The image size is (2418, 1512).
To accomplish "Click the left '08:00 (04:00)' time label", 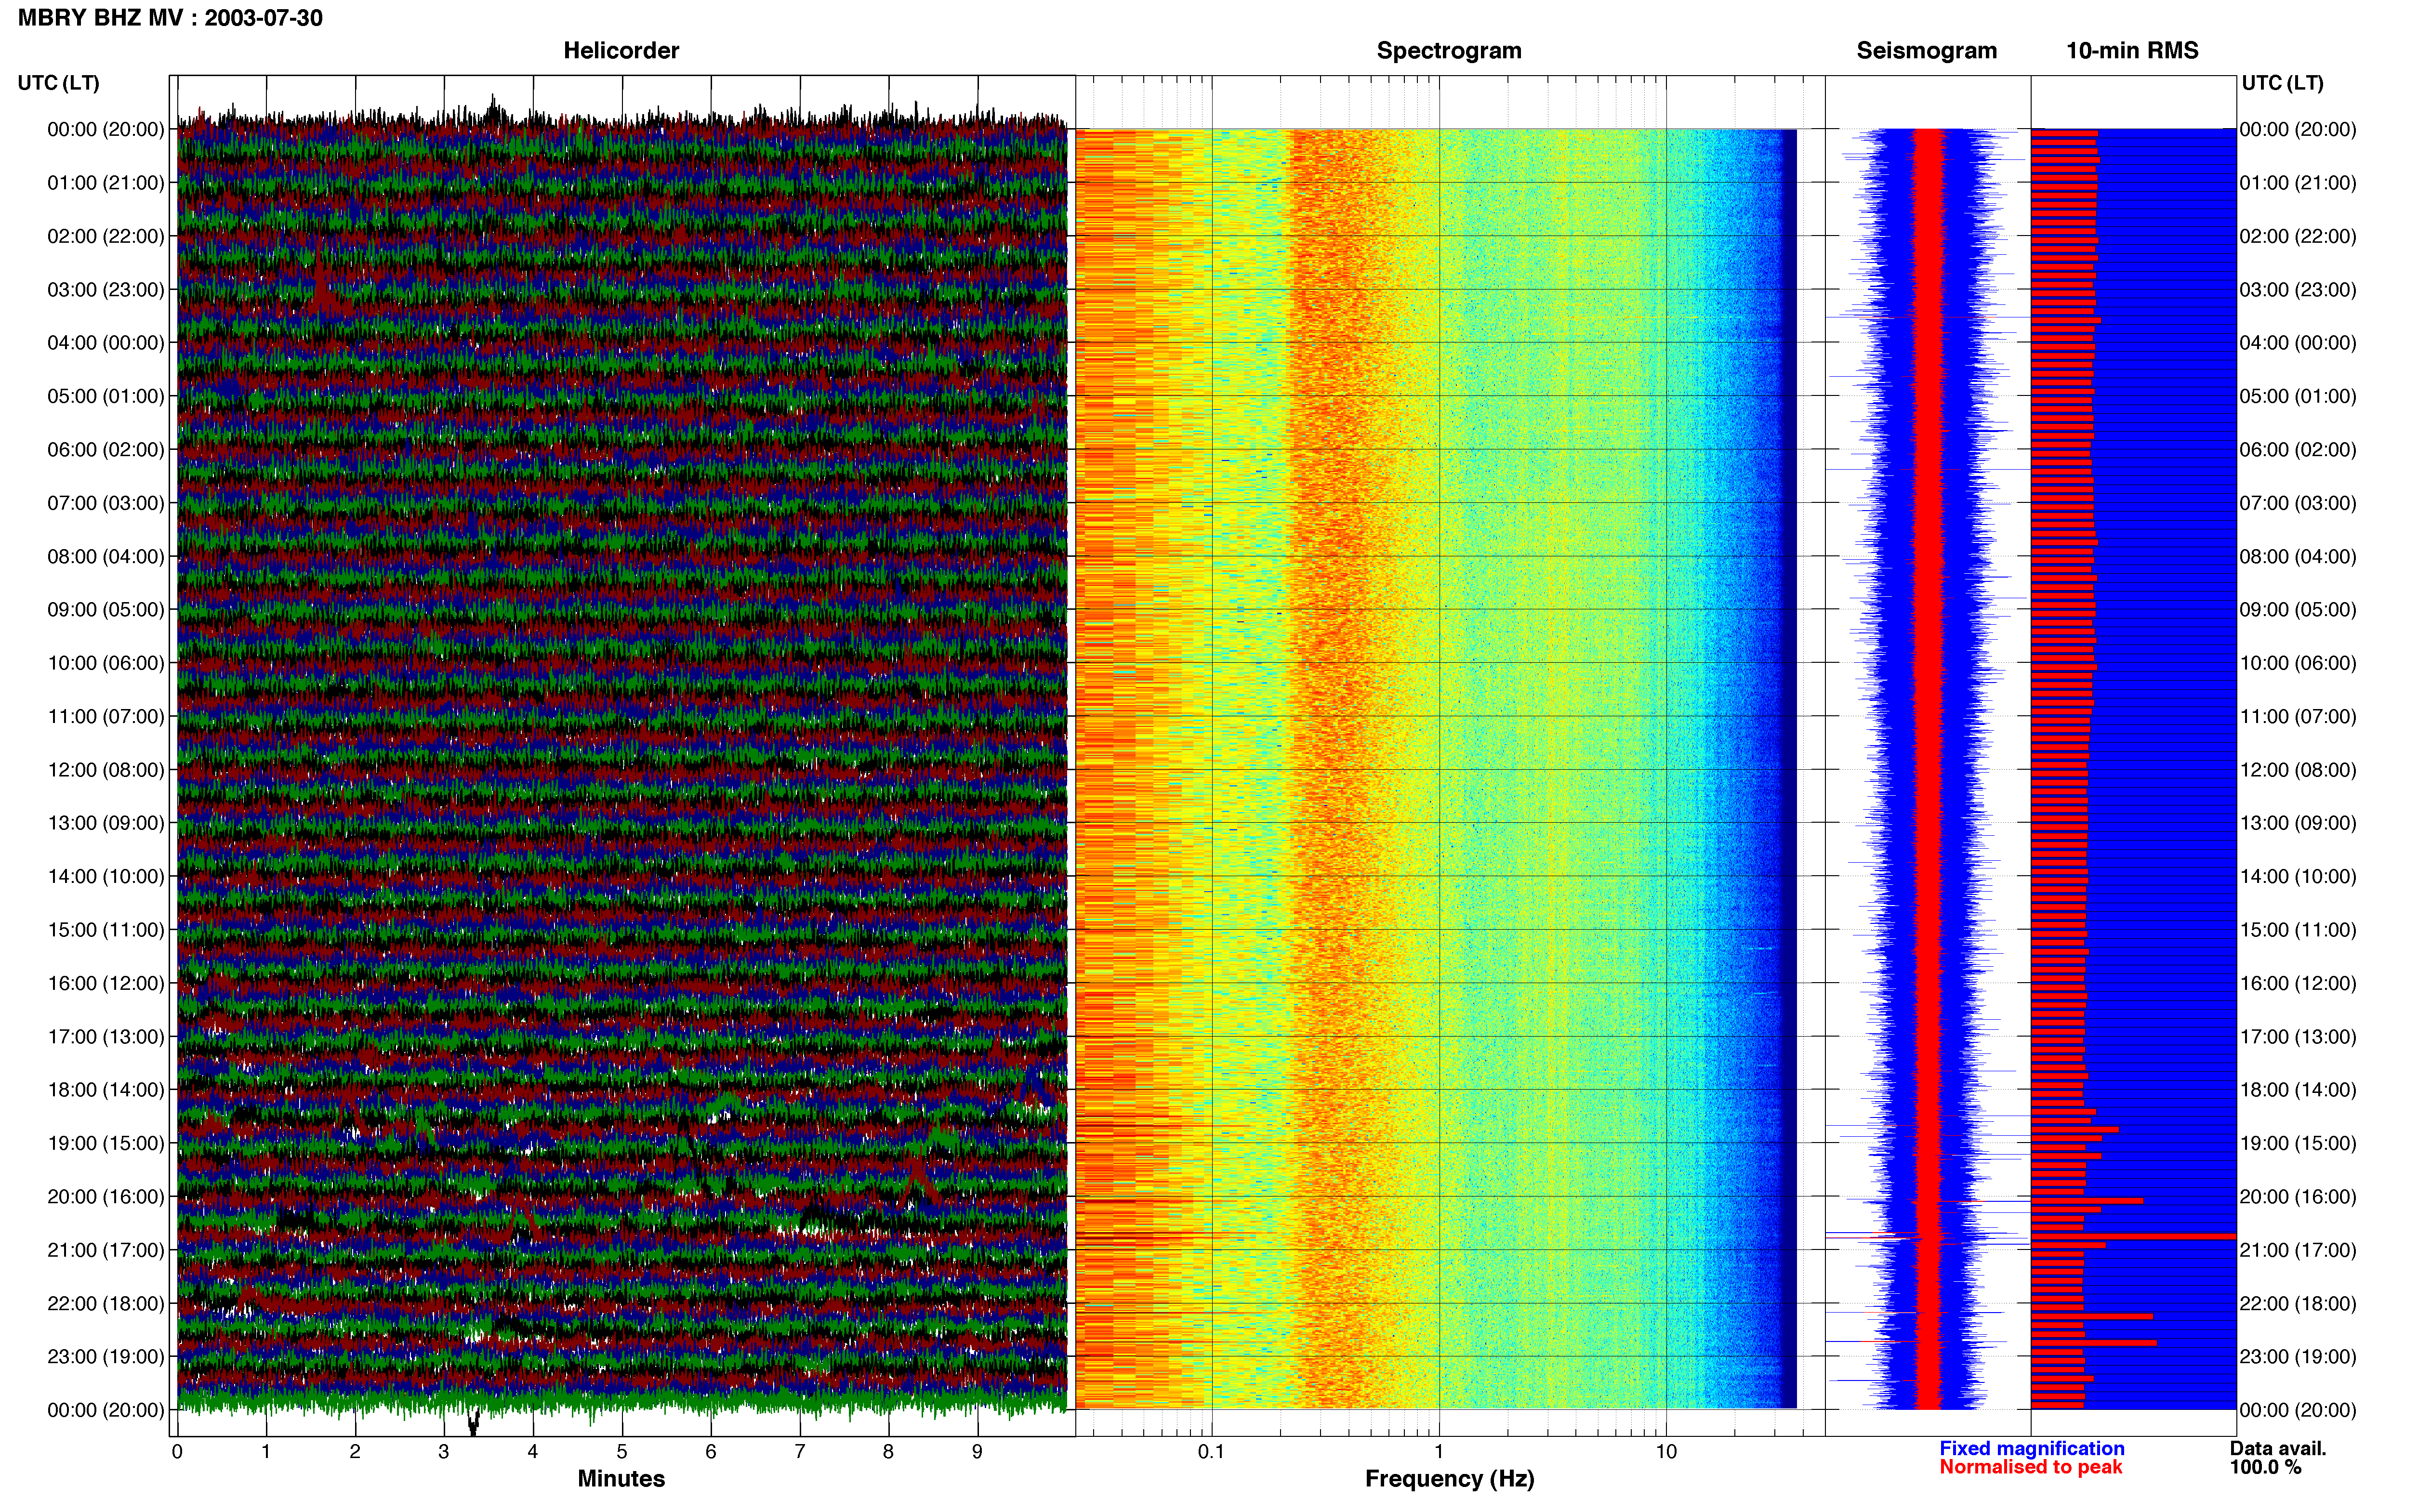I will tap(106, 557).
